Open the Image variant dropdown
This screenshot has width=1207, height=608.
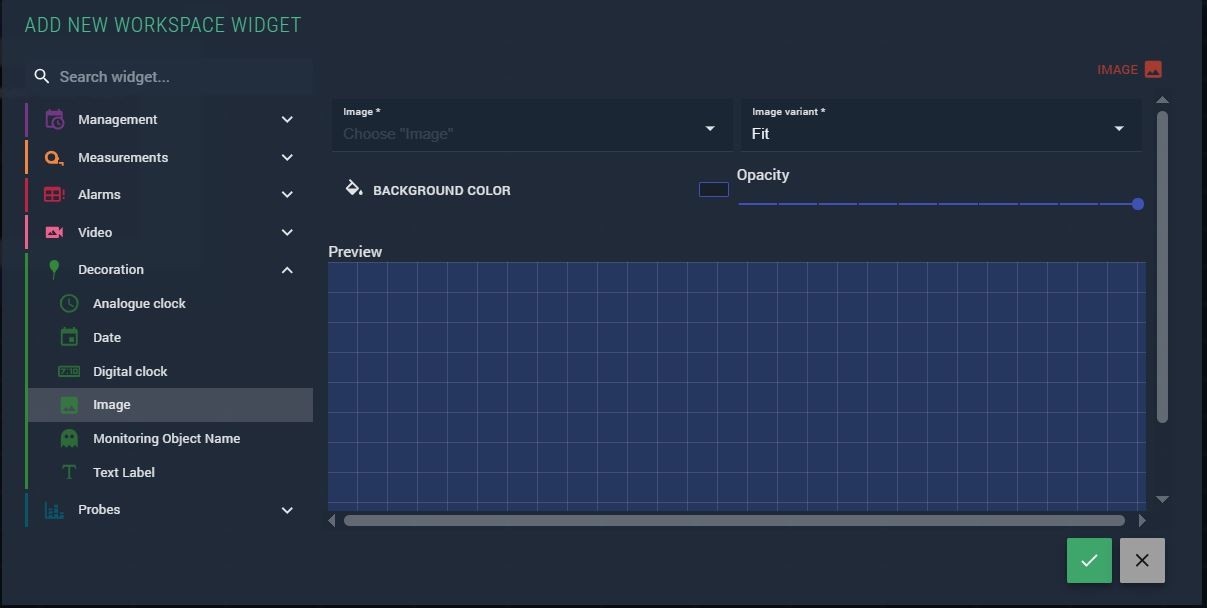940,127
